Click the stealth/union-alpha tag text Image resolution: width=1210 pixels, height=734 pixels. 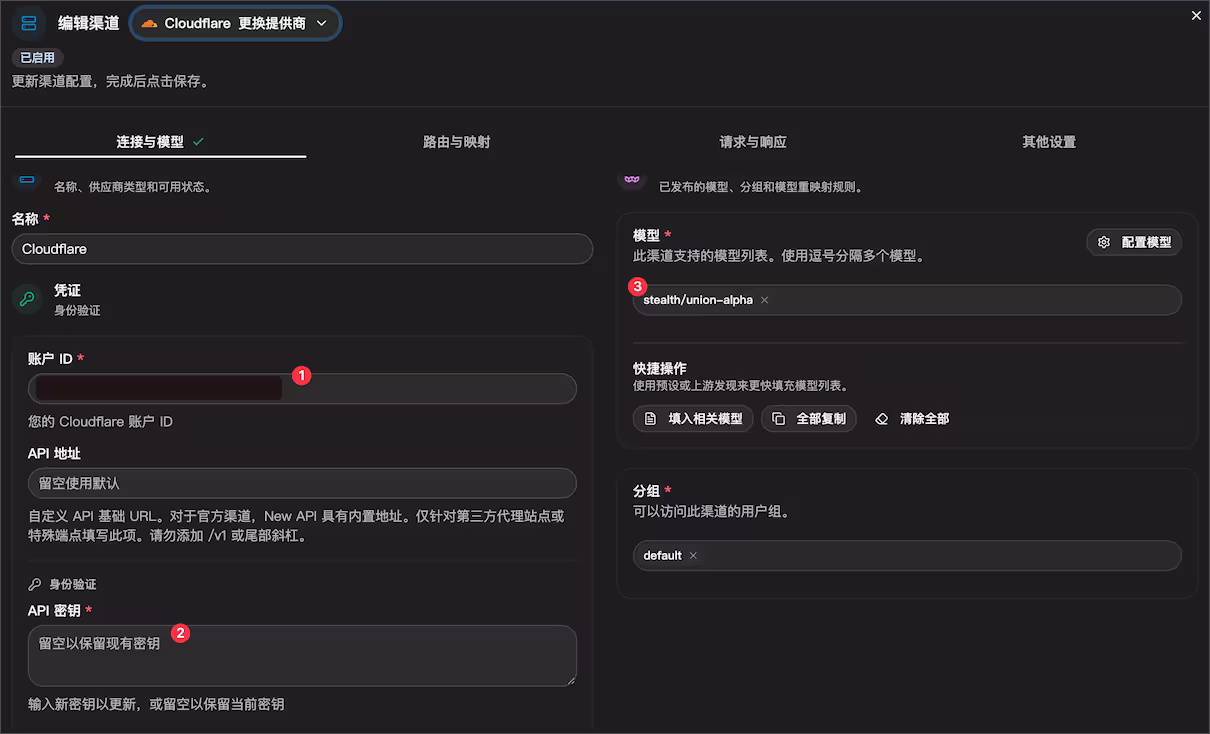[x=698, y=300]
